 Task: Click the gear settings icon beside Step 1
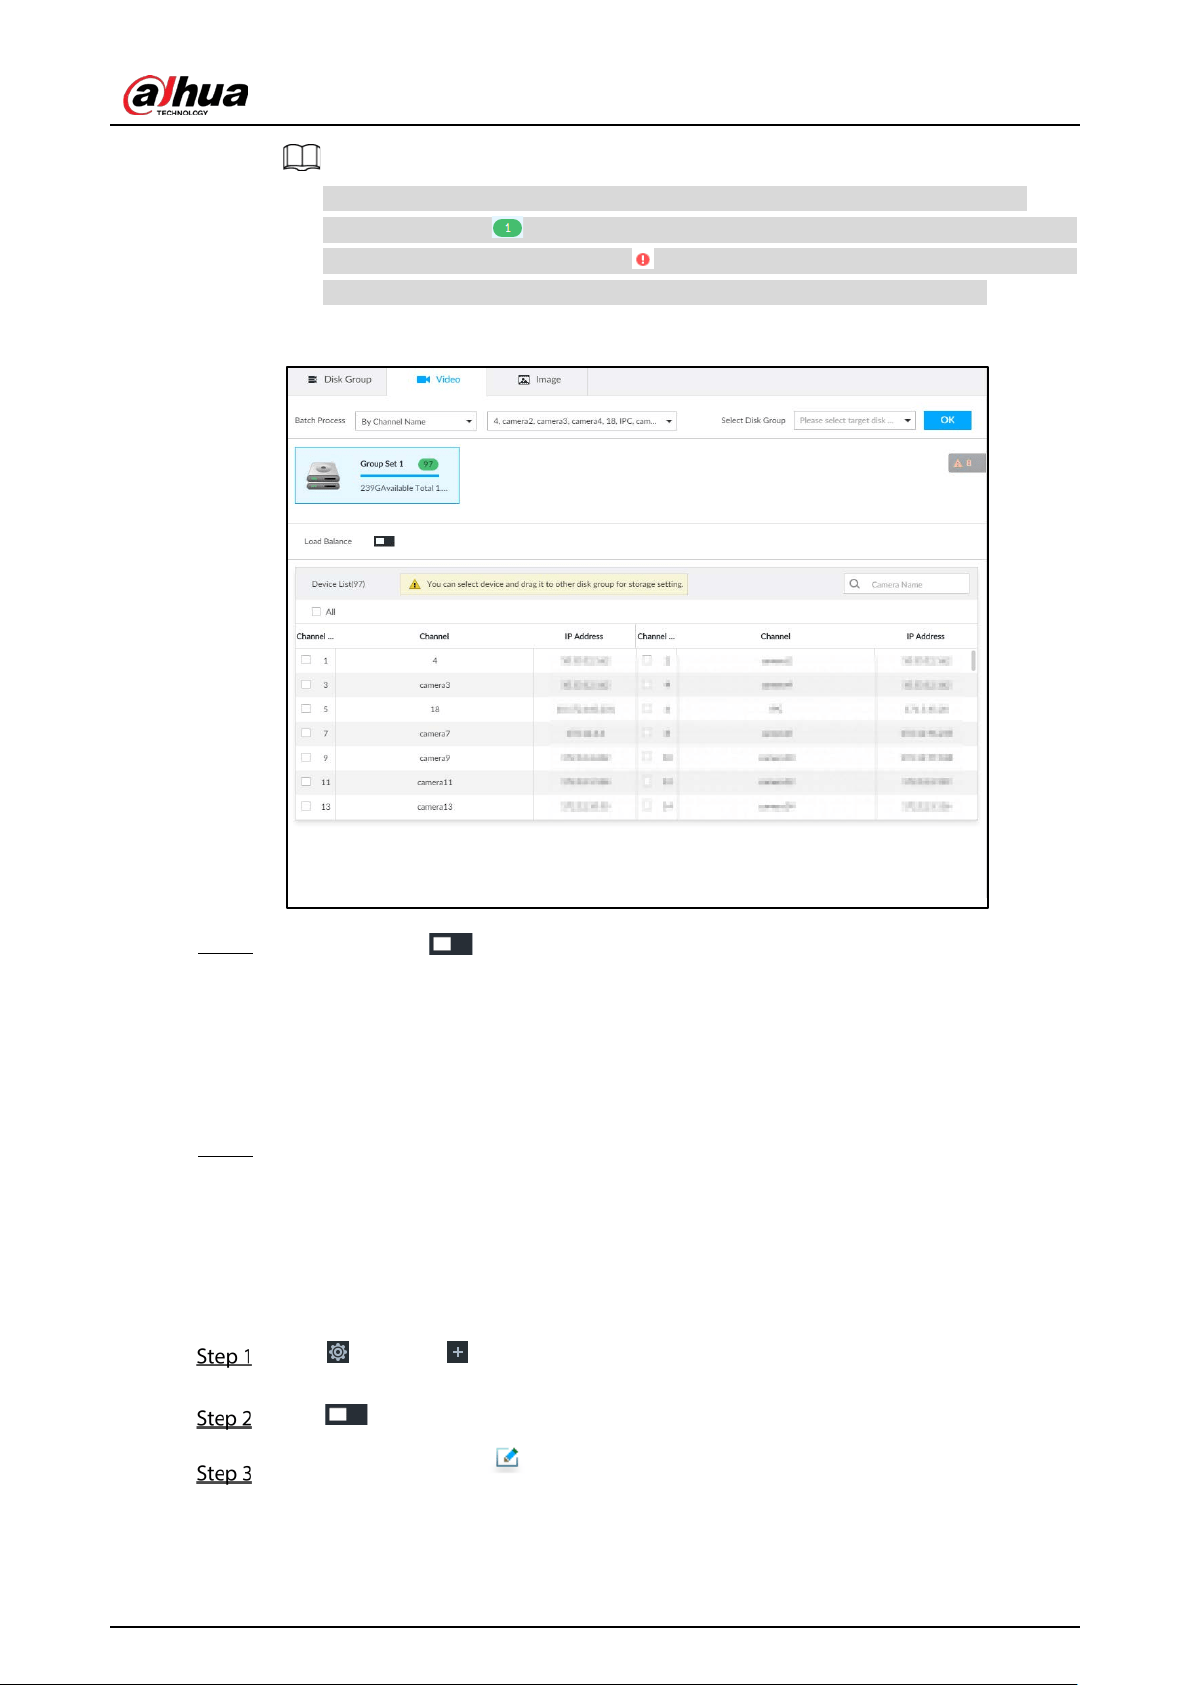[x=338, y=1352]
